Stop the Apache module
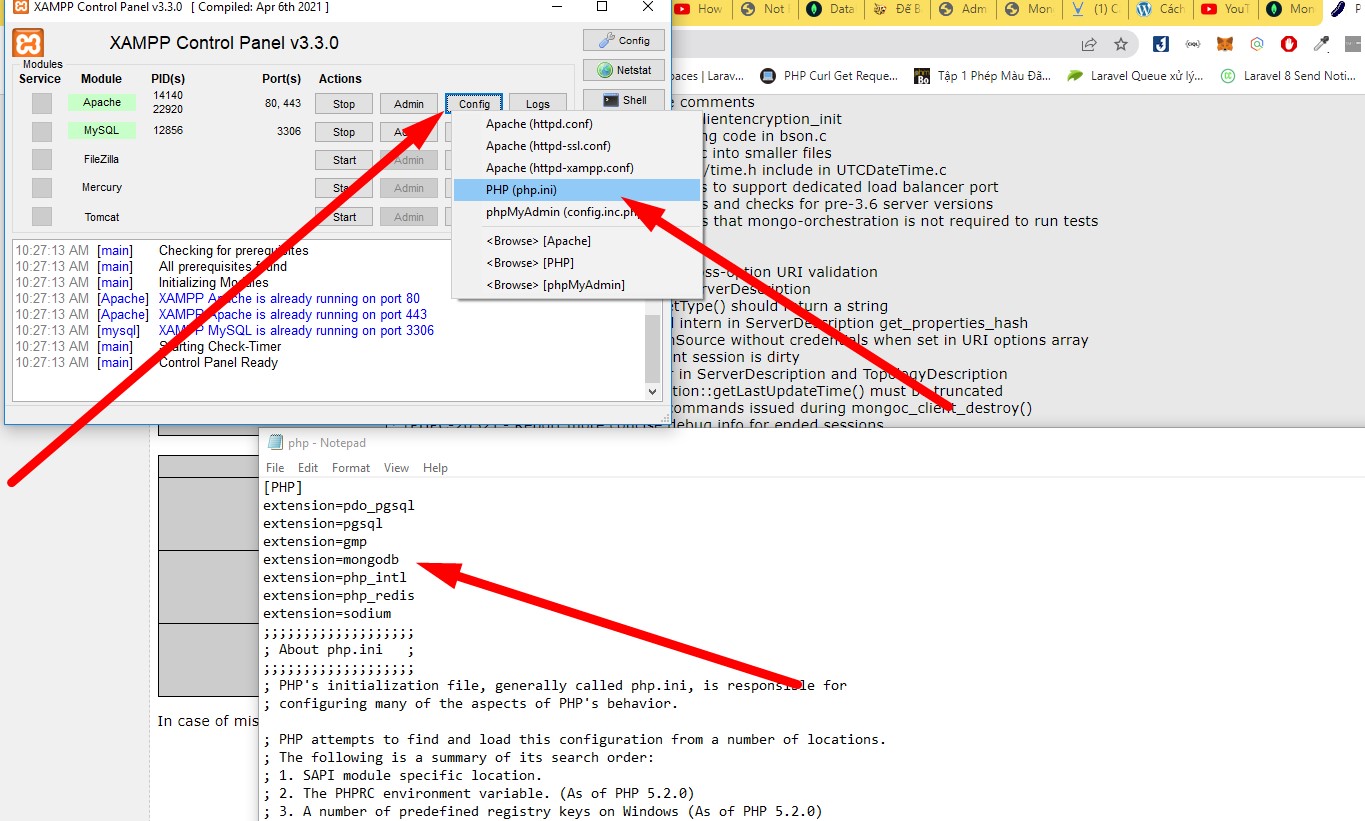Screen dimensions: 1365x821 coord(344,104)
